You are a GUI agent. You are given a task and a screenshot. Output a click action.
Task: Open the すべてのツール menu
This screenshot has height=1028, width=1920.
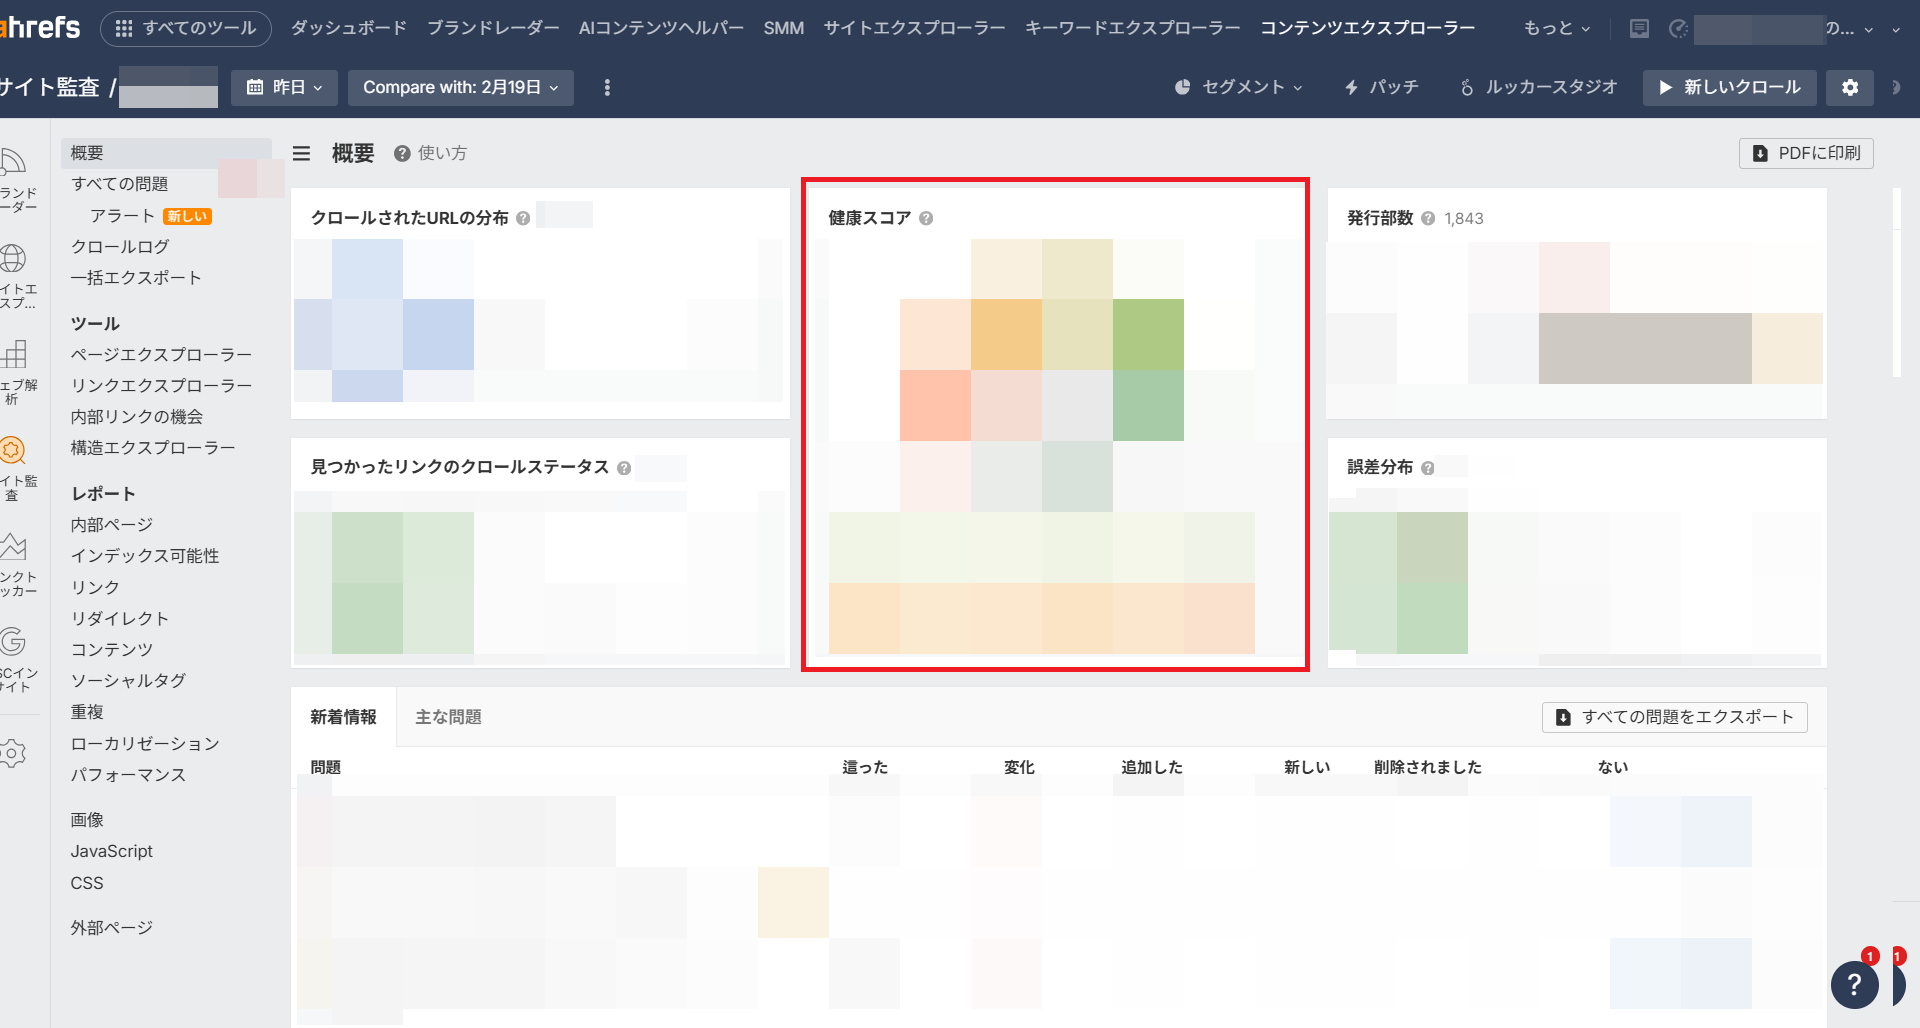point(186,29)
